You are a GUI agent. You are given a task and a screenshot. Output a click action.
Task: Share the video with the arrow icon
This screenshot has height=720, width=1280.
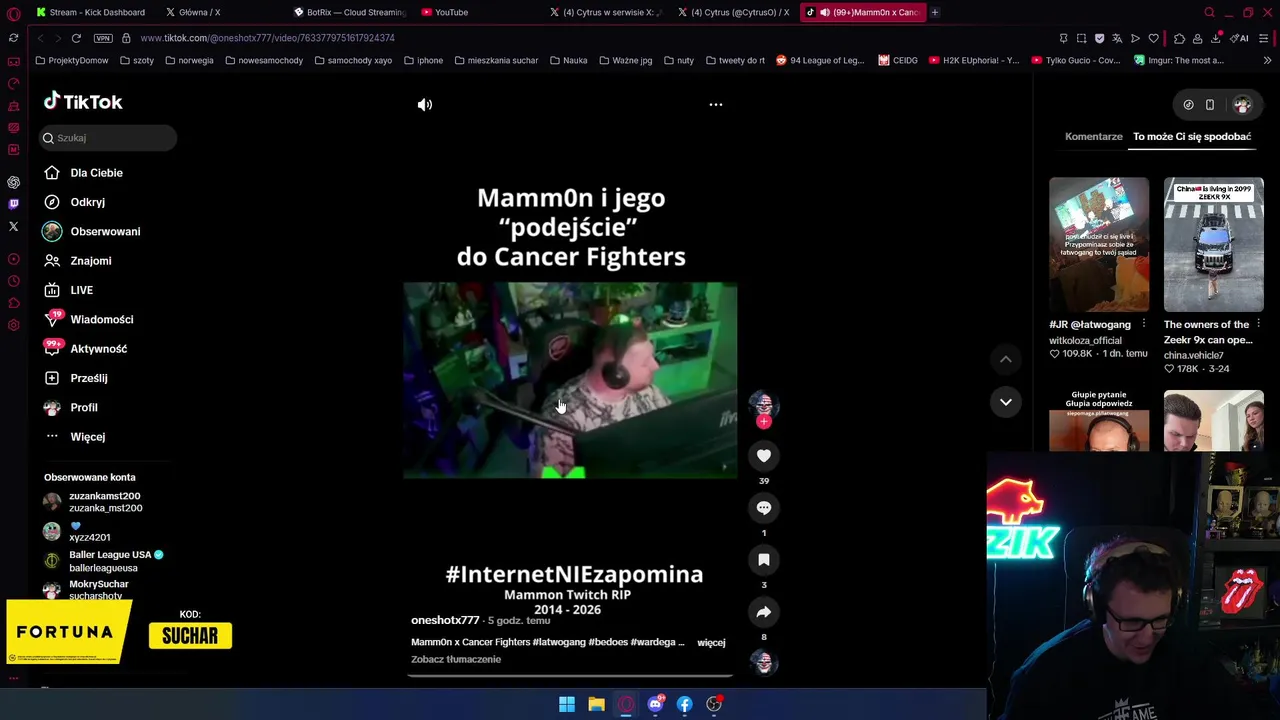[764, 612]
